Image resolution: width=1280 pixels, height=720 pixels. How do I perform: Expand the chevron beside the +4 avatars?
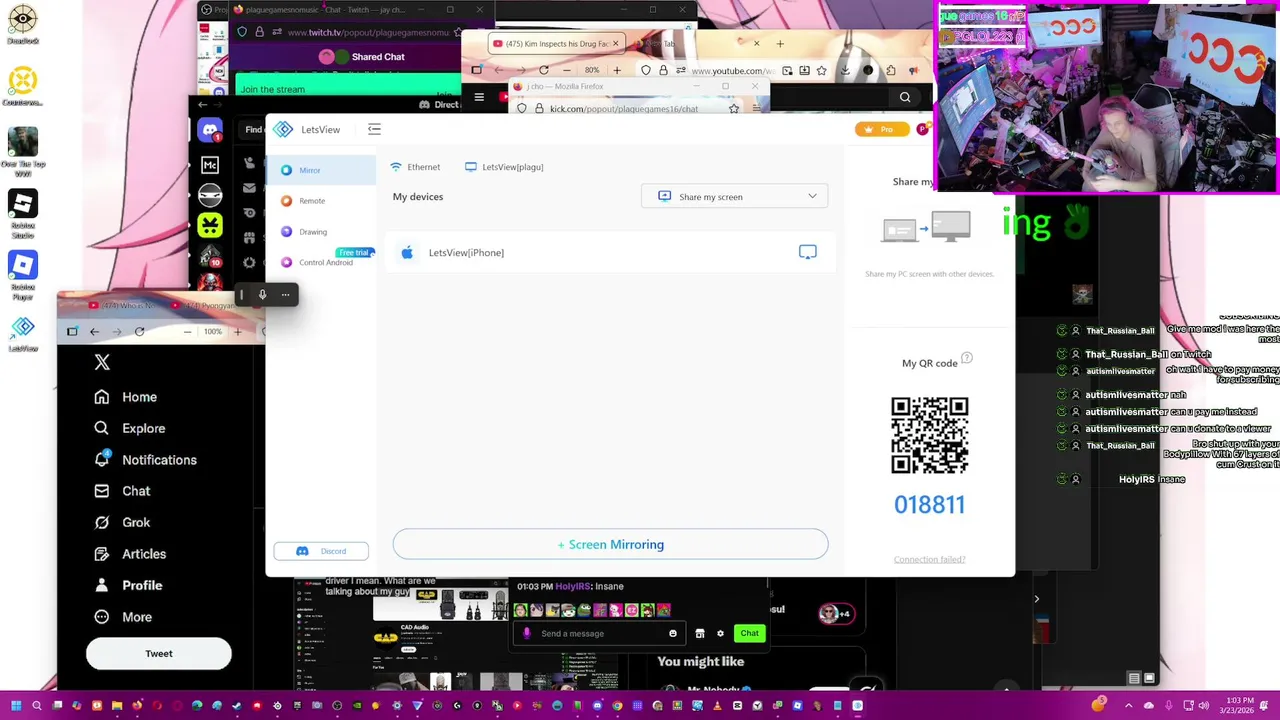pos(1037,600)
